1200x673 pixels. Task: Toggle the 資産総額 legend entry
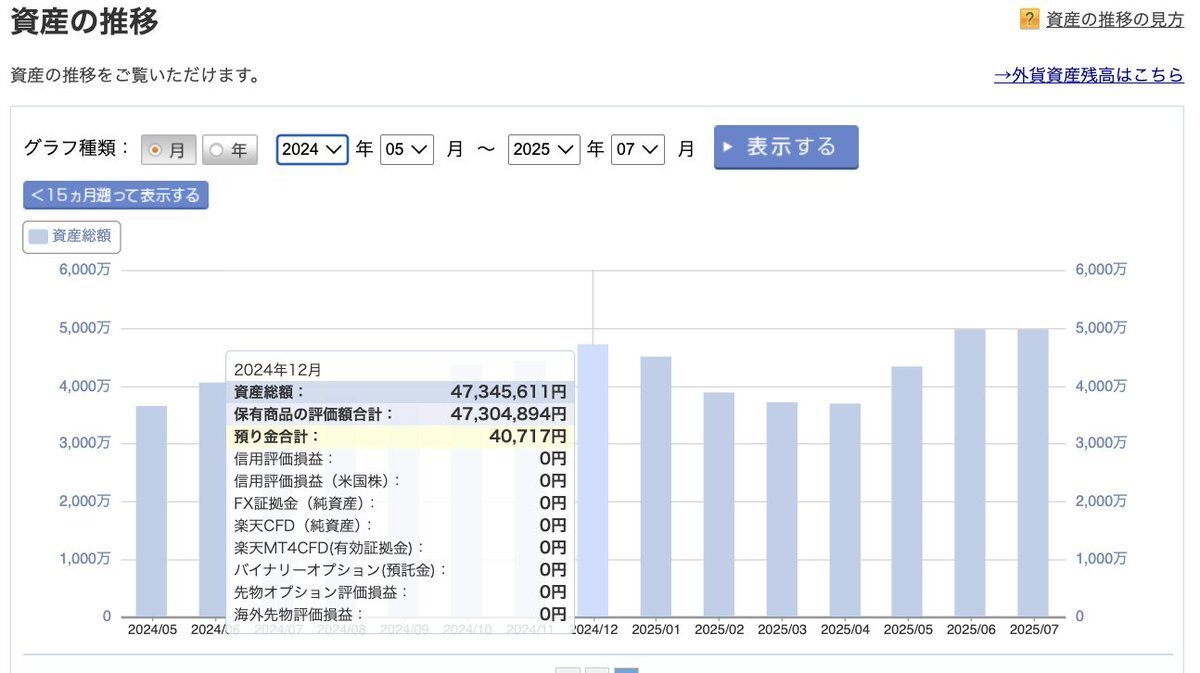point(72,237)
